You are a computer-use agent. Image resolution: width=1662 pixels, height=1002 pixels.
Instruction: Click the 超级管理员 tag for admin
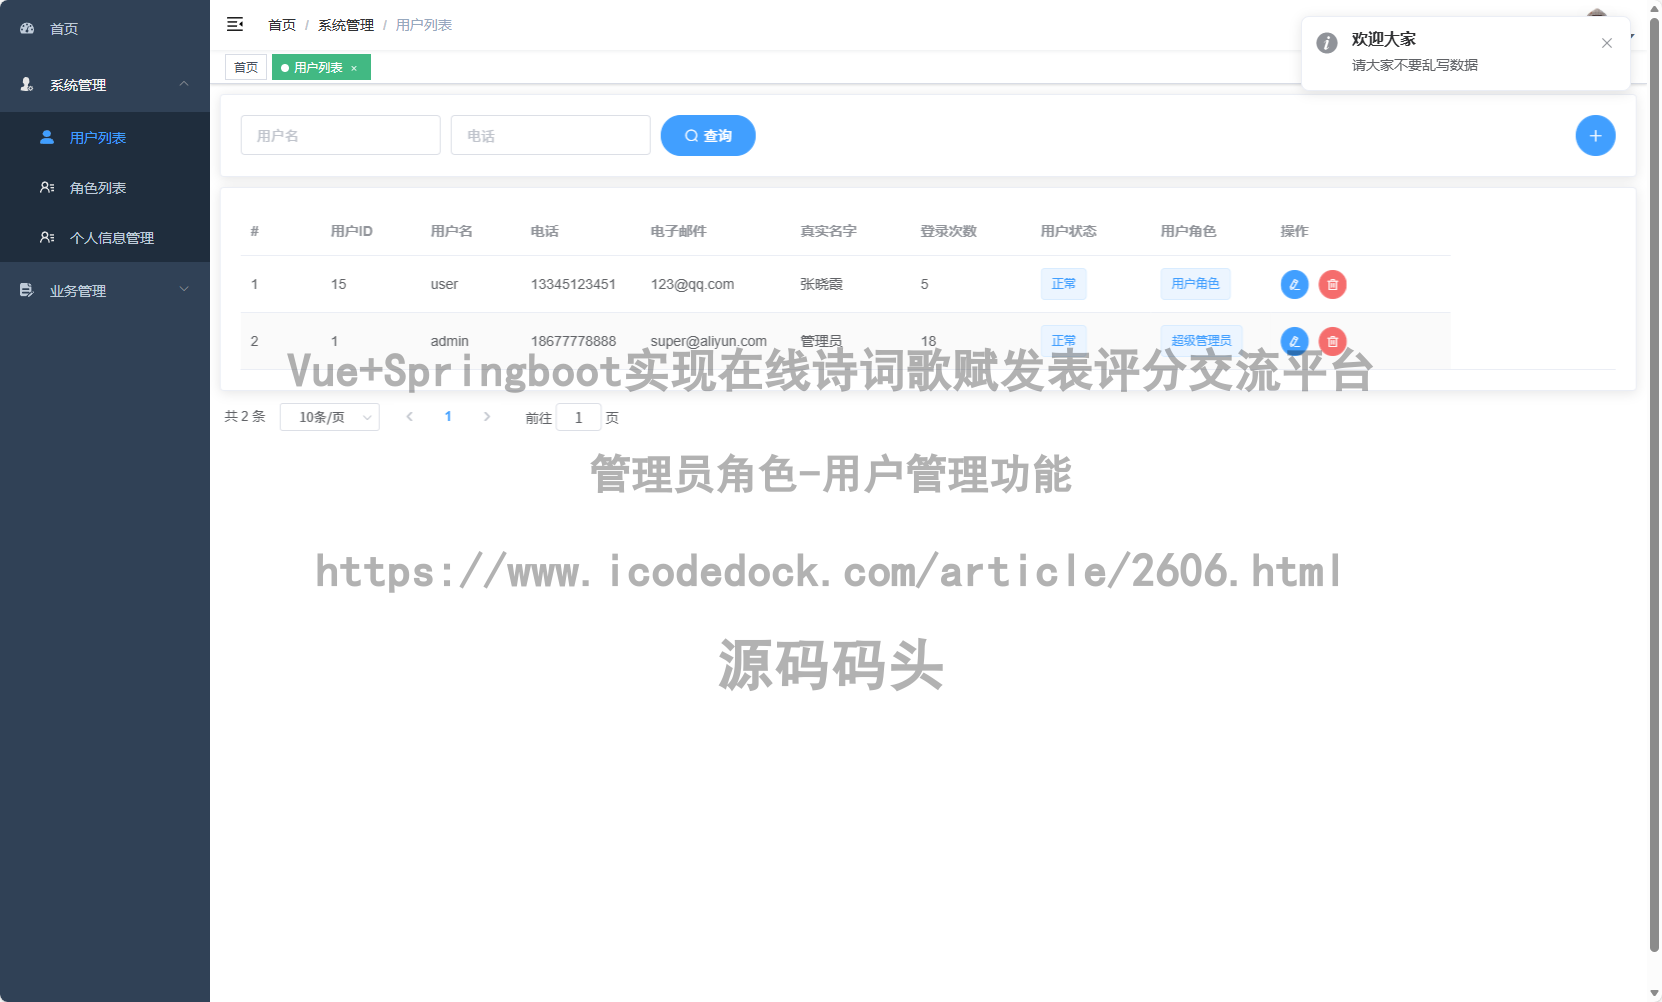point(1201,340)
